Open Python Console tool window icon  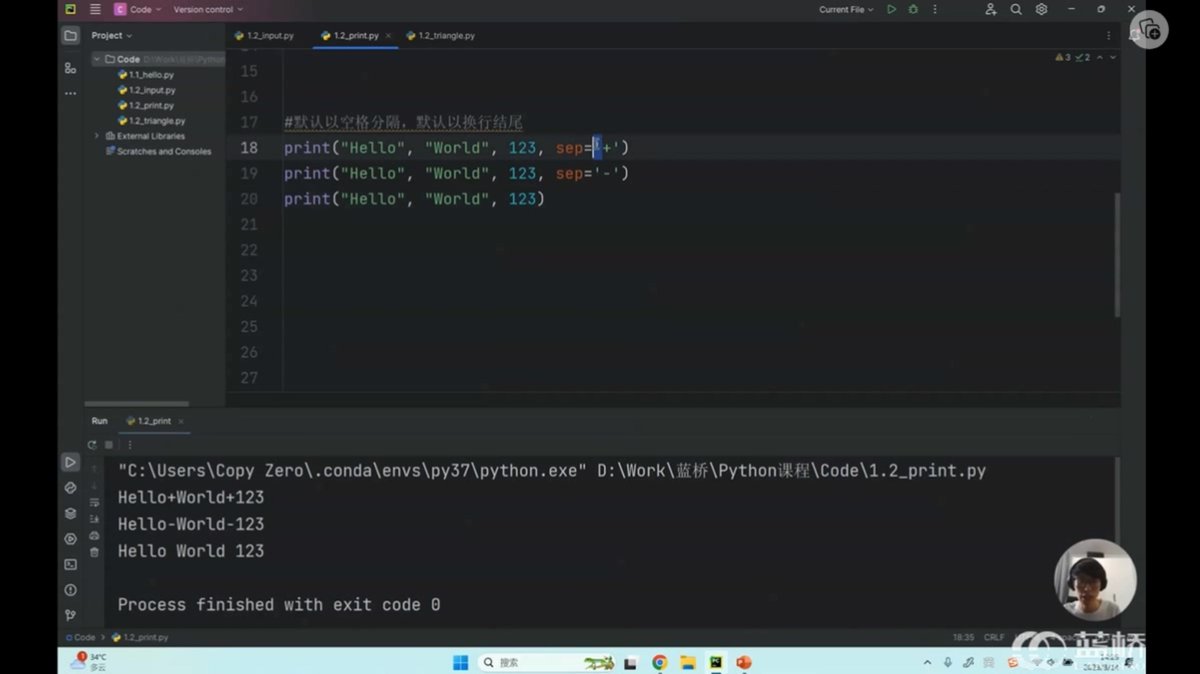[x=70, y=488]
